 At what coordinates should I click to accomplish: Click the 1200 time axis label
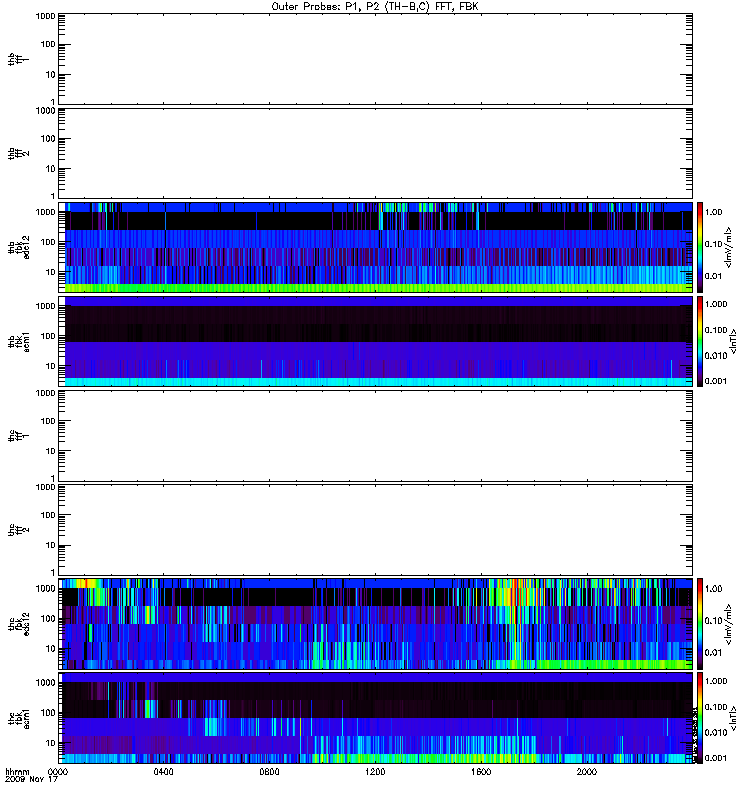[x=375, y=772]
